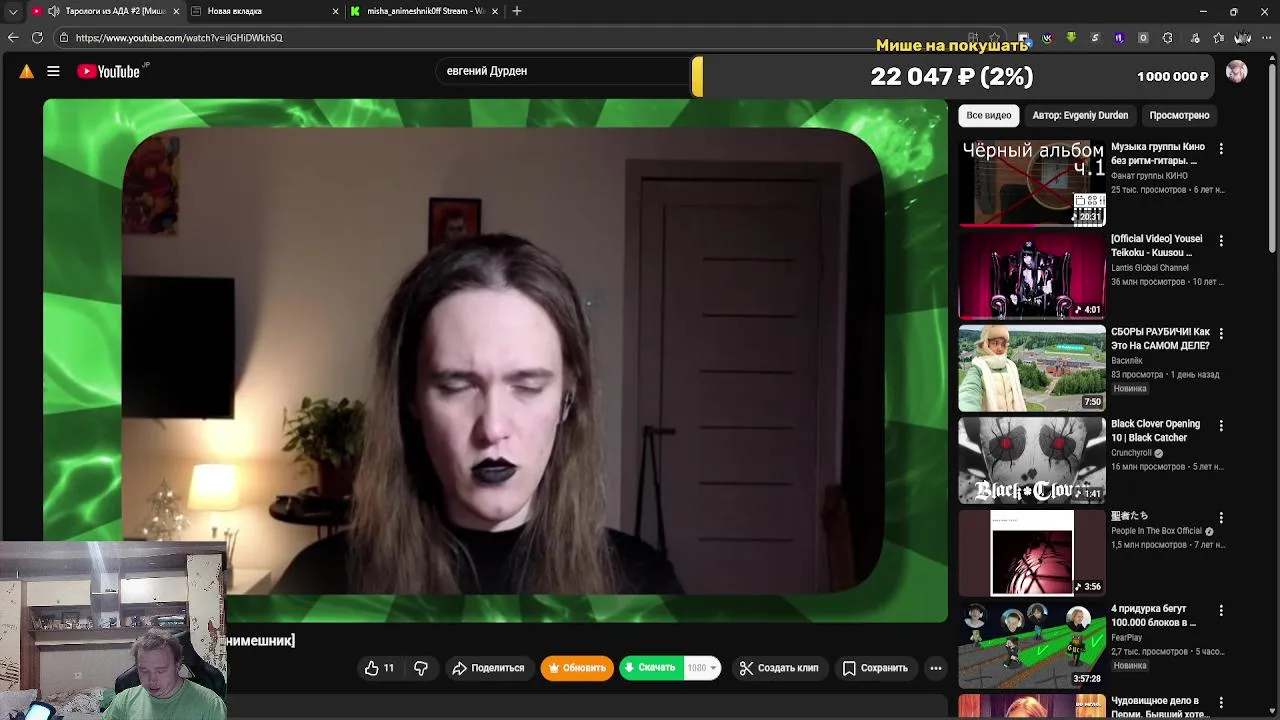
Task: Open options for 4 придурка бегут video
Action: (x=1221, y=610)
